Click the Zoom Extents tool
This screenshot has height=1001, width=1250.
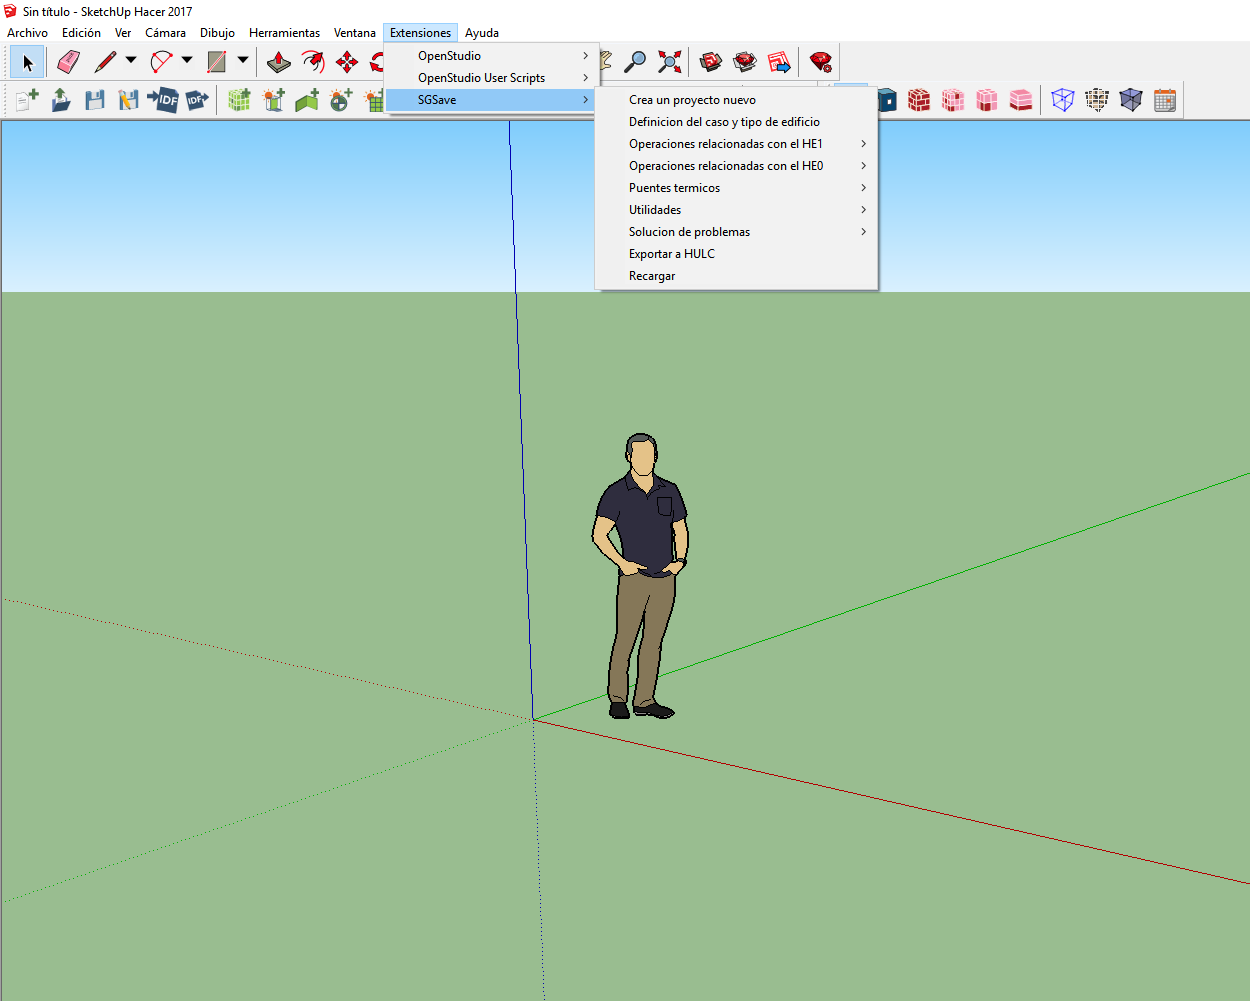click(669, 62)
